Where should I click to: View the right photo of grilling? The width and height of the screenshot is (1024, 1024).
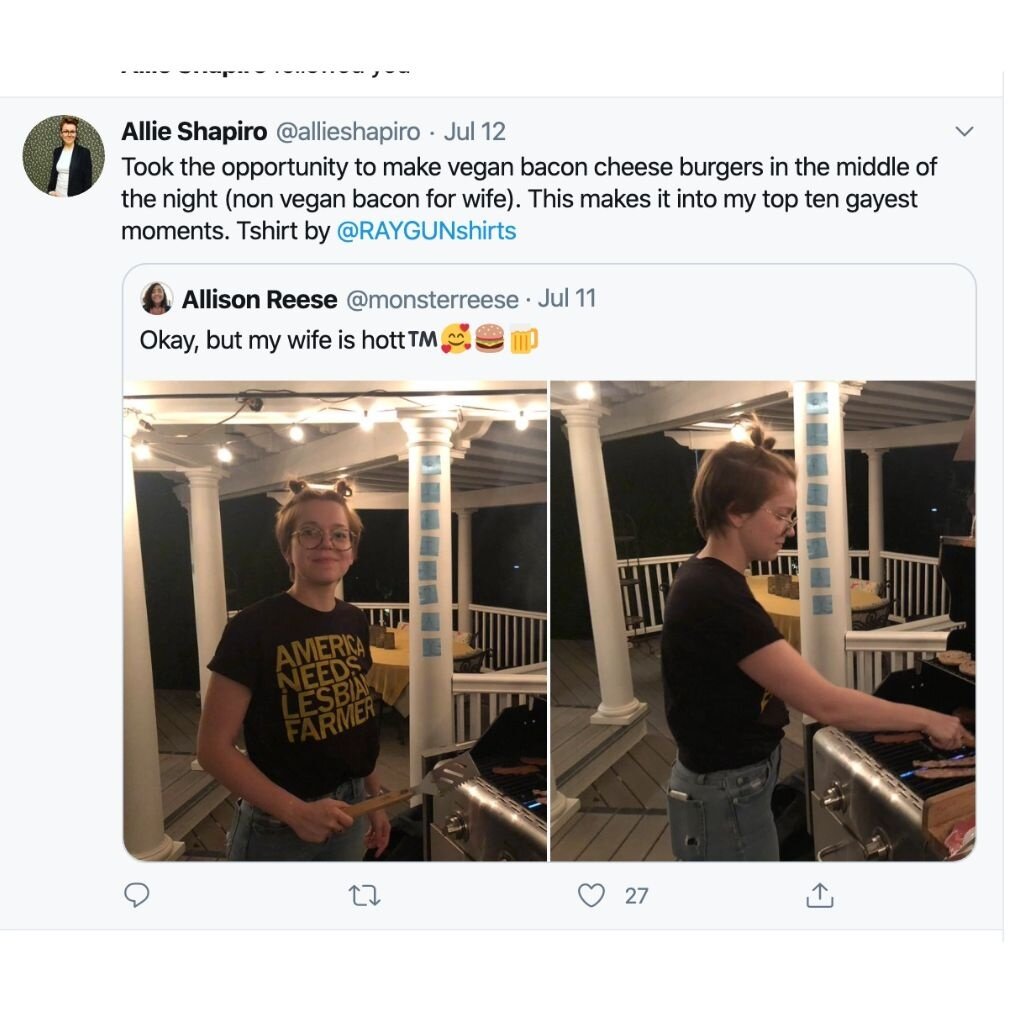pos(762,620)
